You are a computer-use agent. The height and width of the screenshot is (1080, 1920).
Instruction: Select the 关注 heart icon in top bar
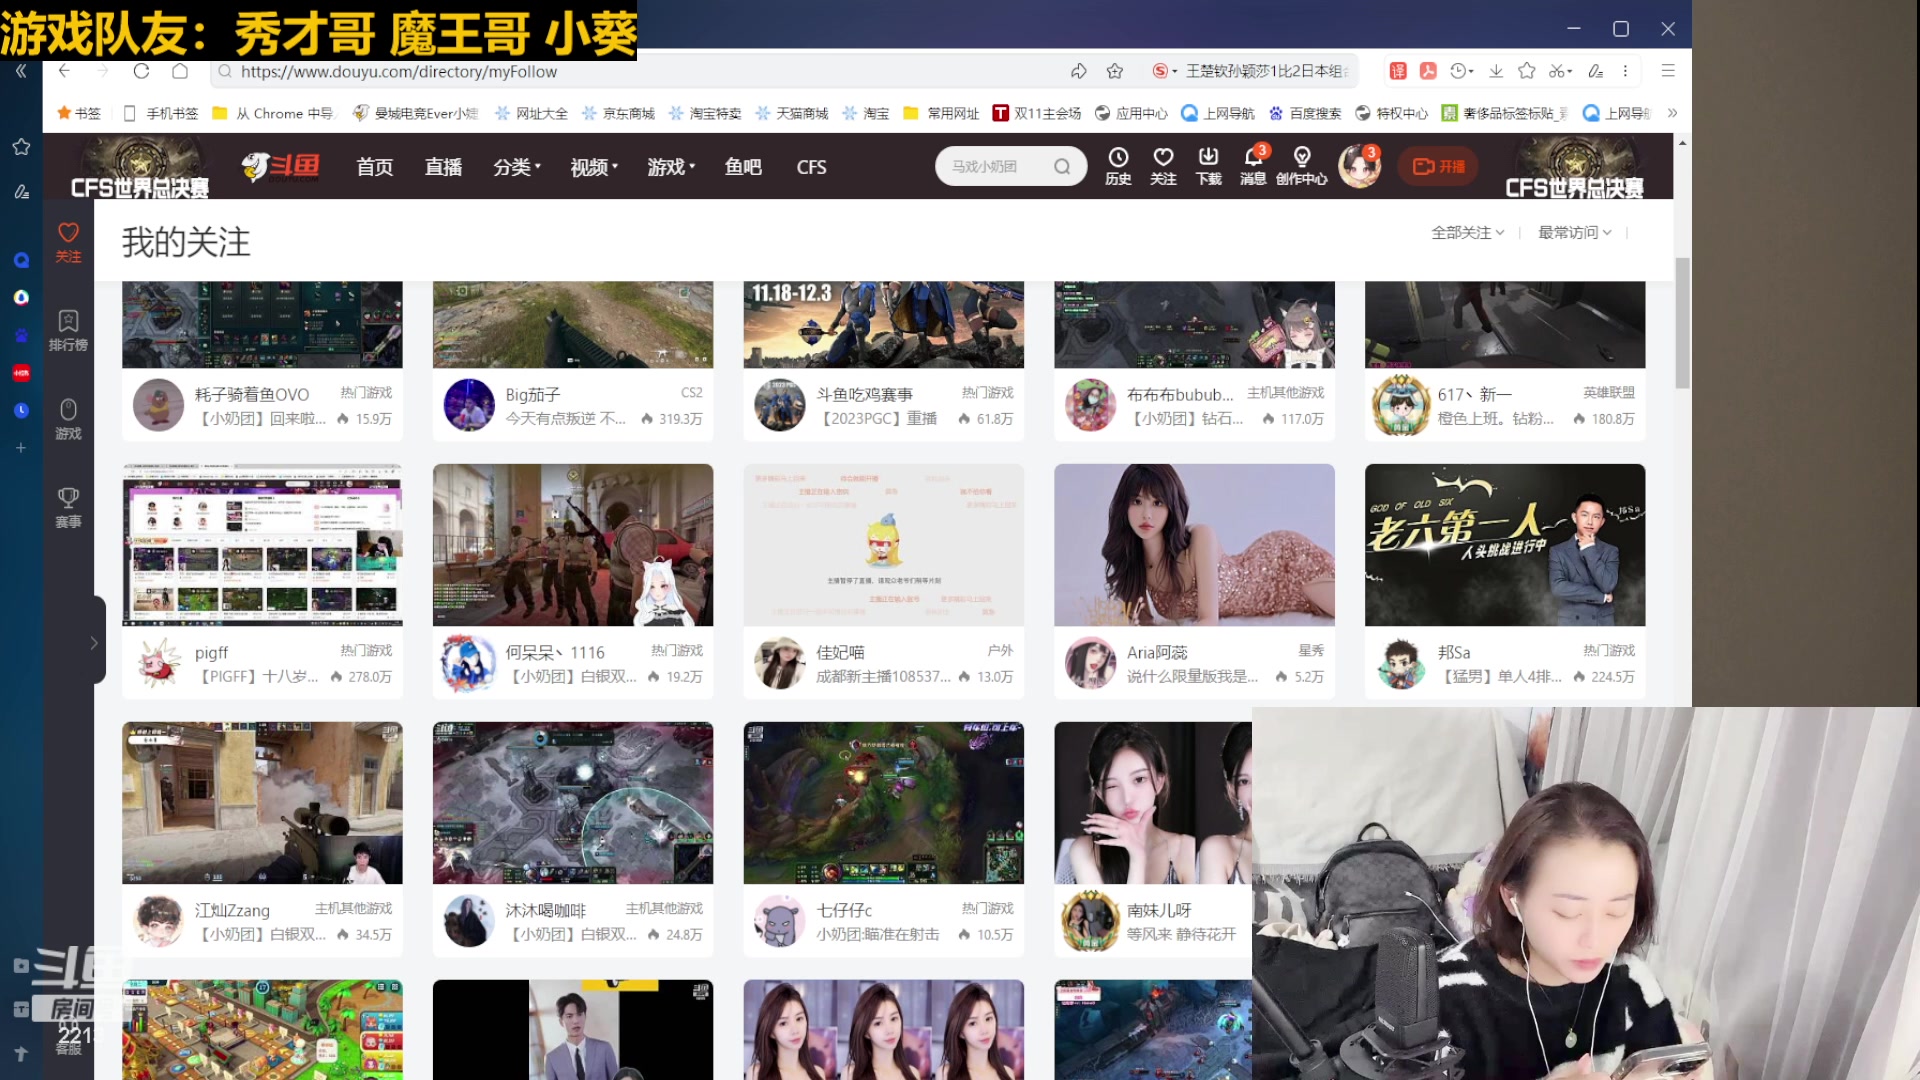point(1163,166)
